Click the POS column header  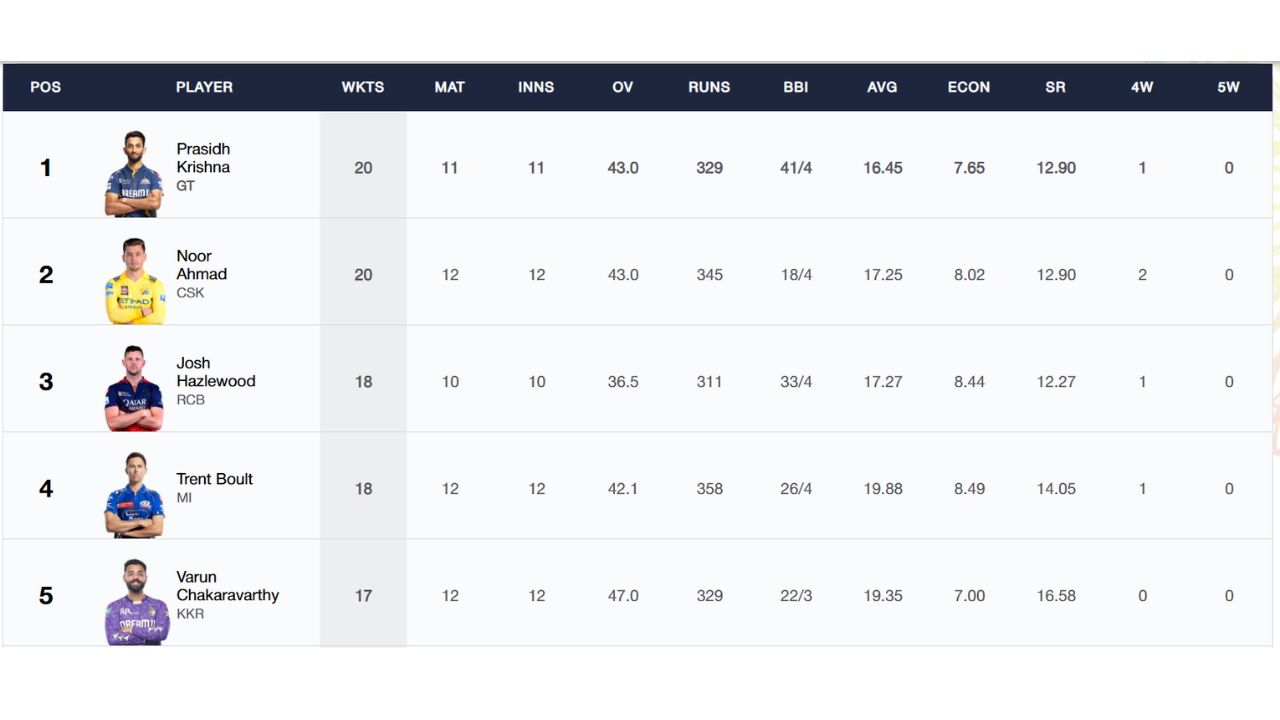[46, 87]
